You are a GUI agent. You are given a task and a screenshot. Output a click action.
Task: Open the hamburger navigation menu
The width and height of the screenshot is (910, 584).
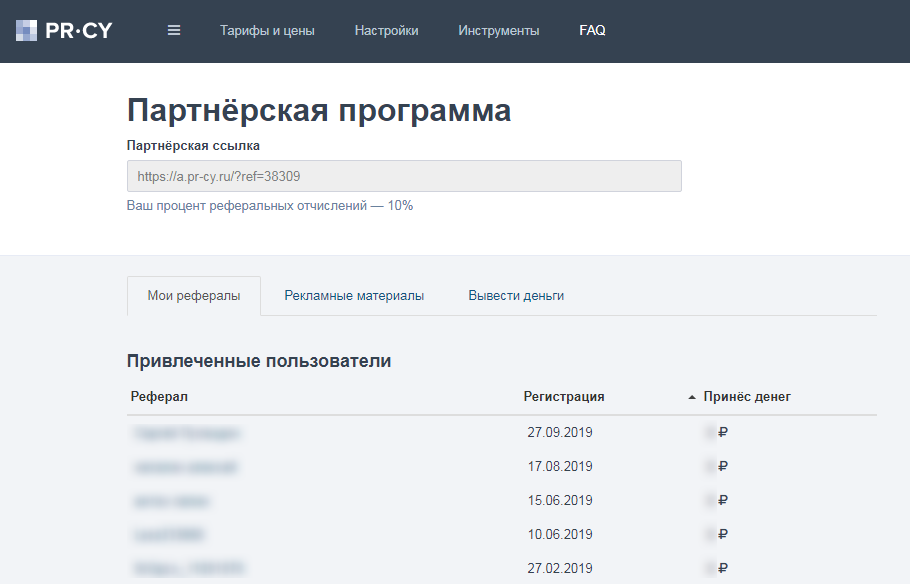click(x=173, y=30)
